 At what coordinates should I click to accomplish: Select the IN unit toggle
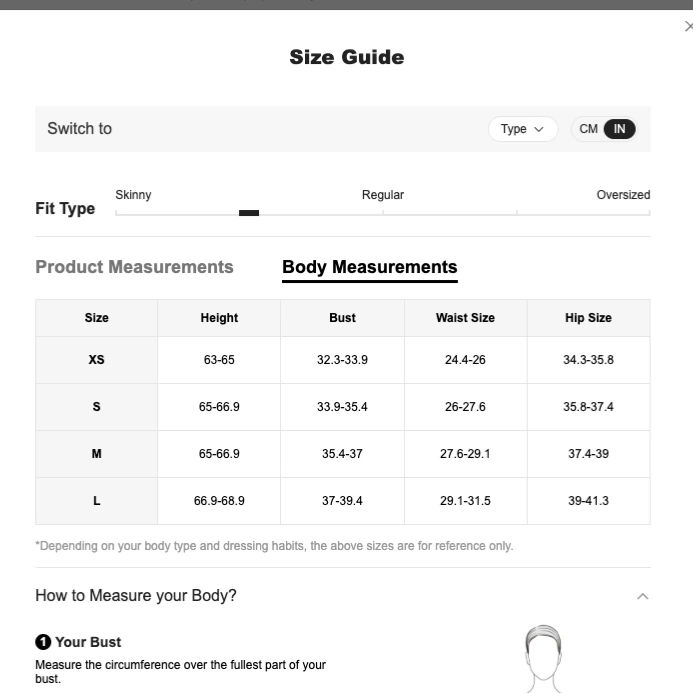pyautogui.click(x=620, y=129)
